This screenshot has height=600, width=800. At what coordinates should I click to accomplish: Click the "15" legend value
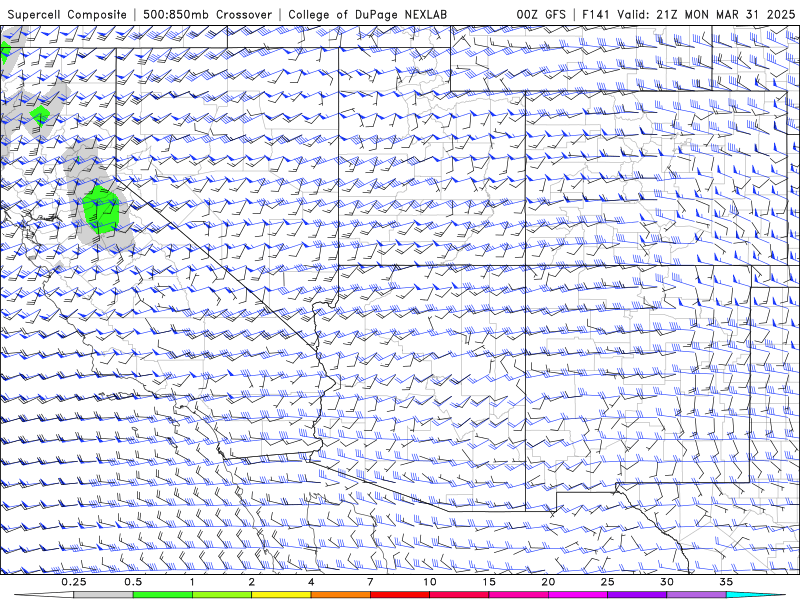point(489,582)
